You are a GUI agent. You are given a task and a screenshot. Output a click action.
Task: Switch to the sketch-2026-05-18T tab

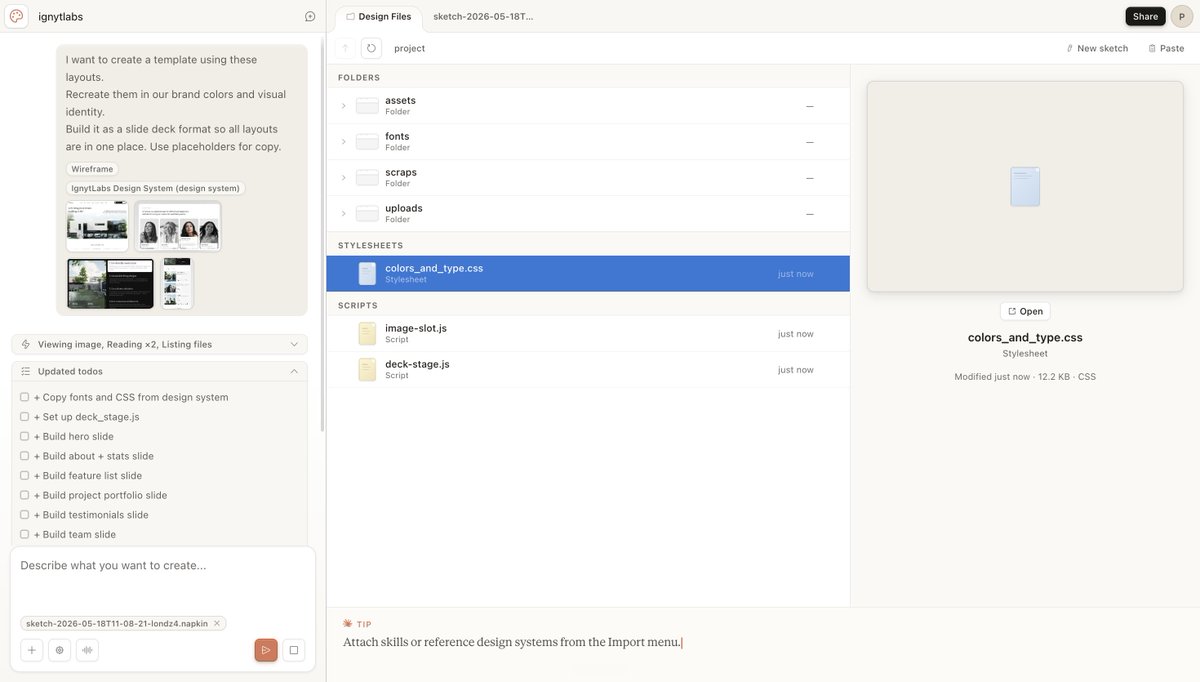point(483,17)
